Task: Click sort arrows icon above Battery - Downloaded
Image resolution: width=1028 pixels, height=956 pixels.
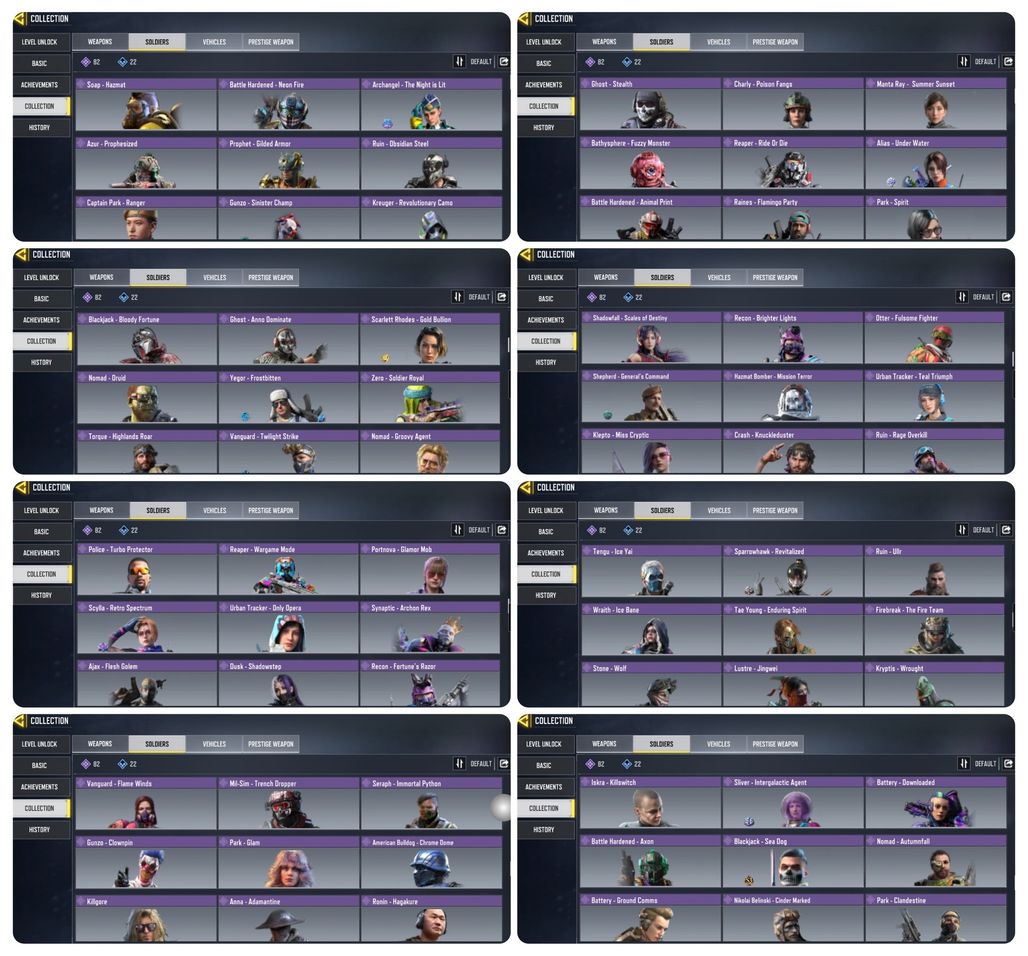Action: (963, 763)
